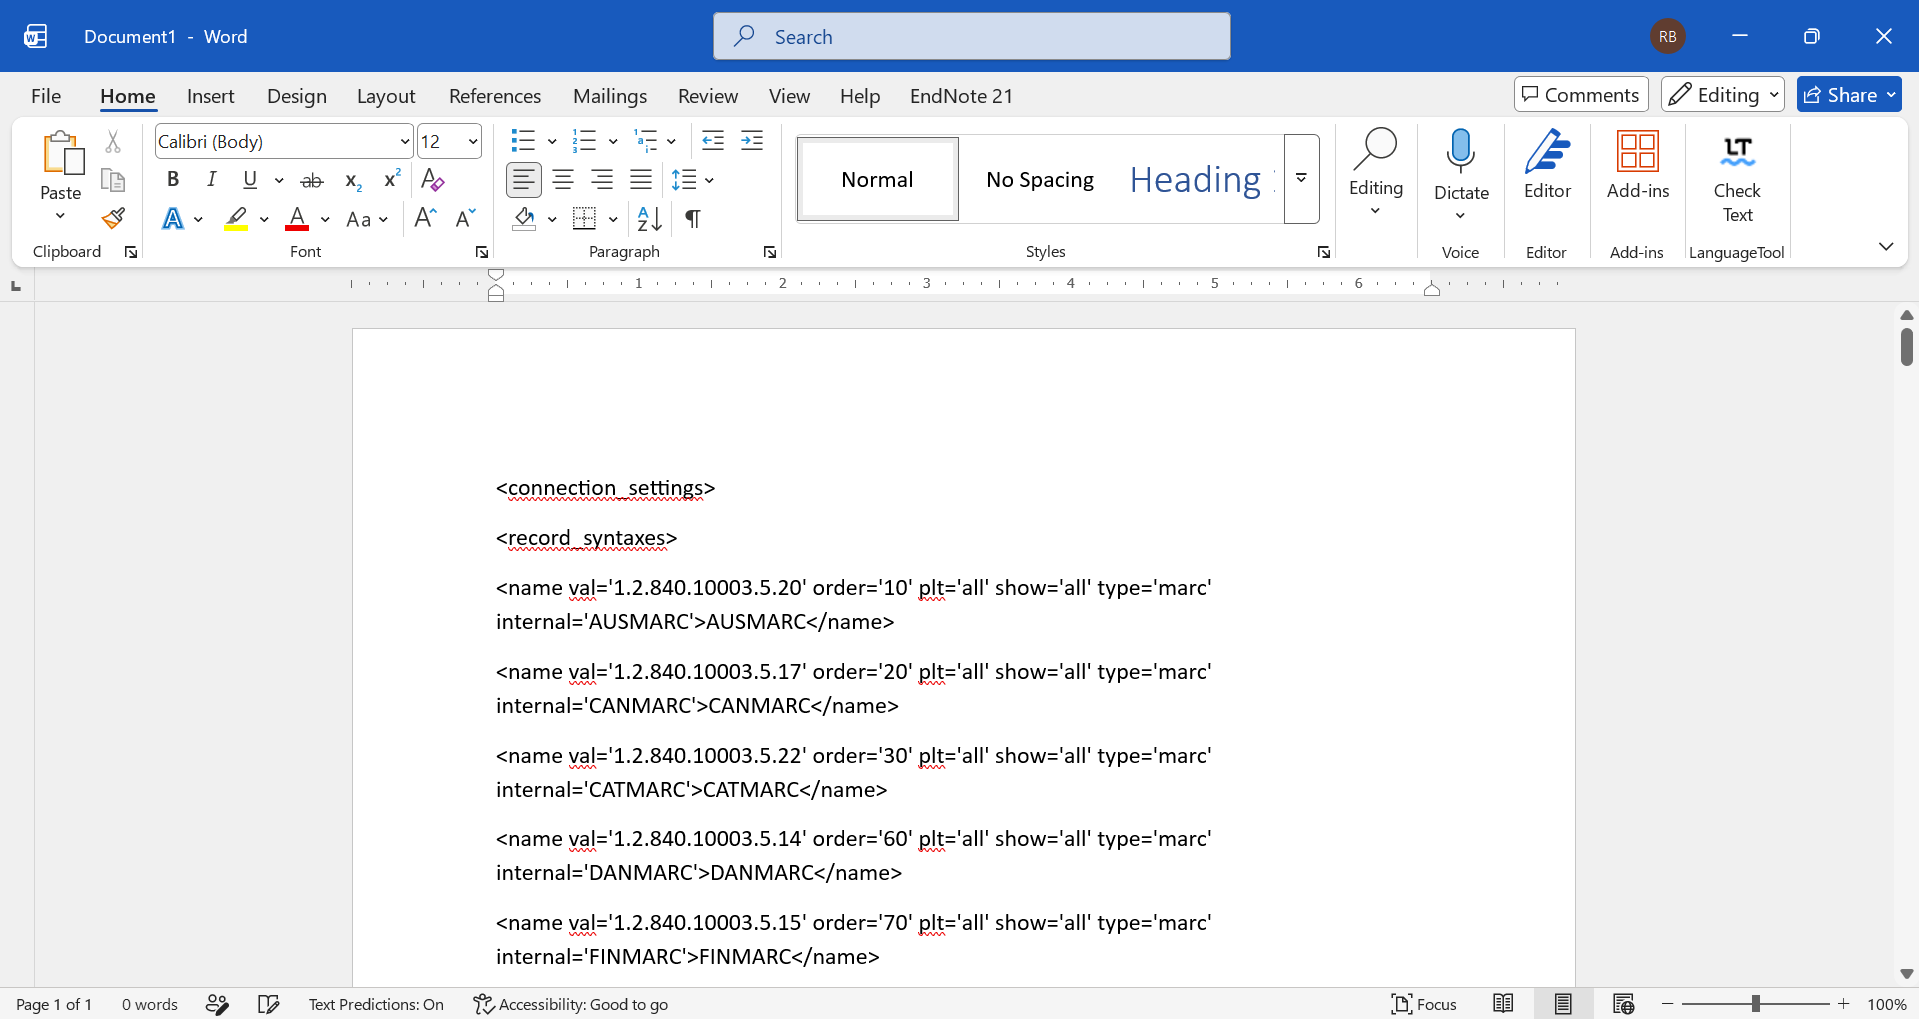Collapse the ribbon chevron

(x=1886, y=246)
